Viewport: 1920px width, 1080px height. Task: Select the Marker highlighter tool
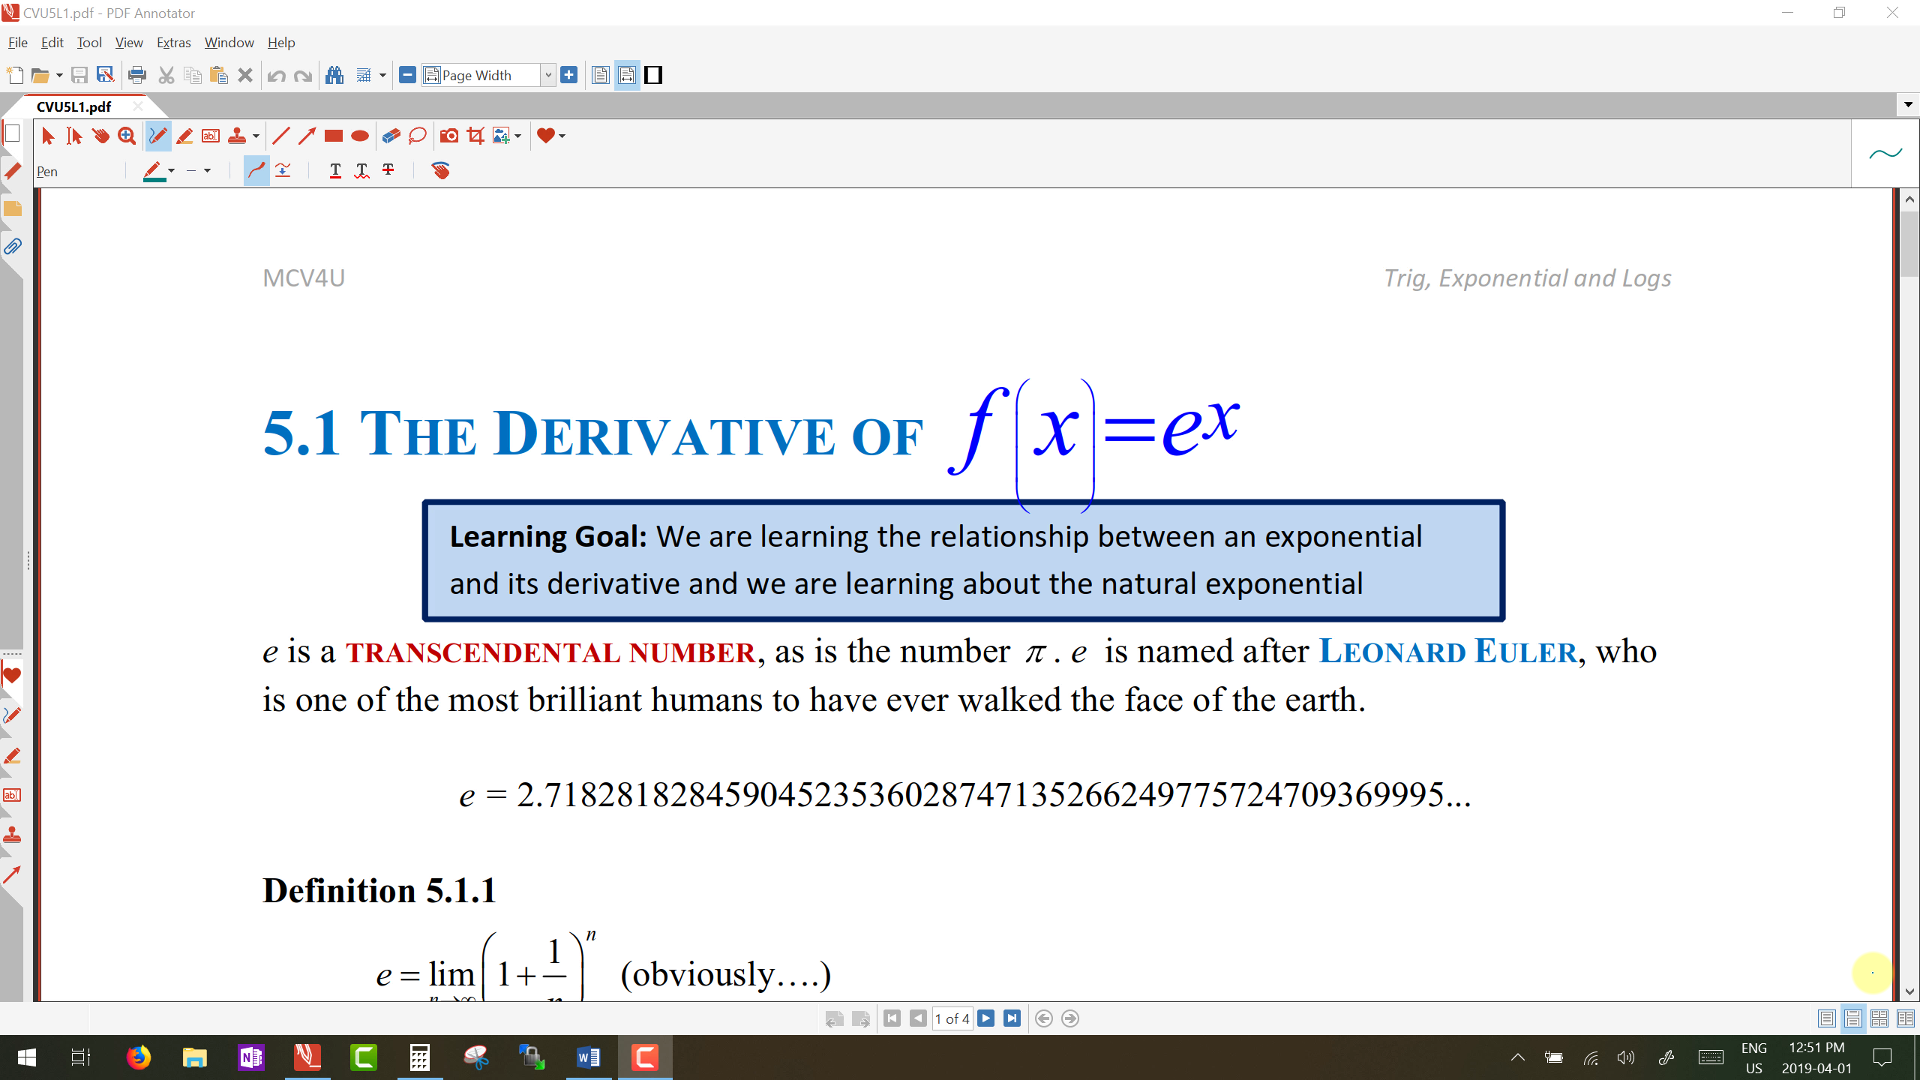click(x=184, y=136)
